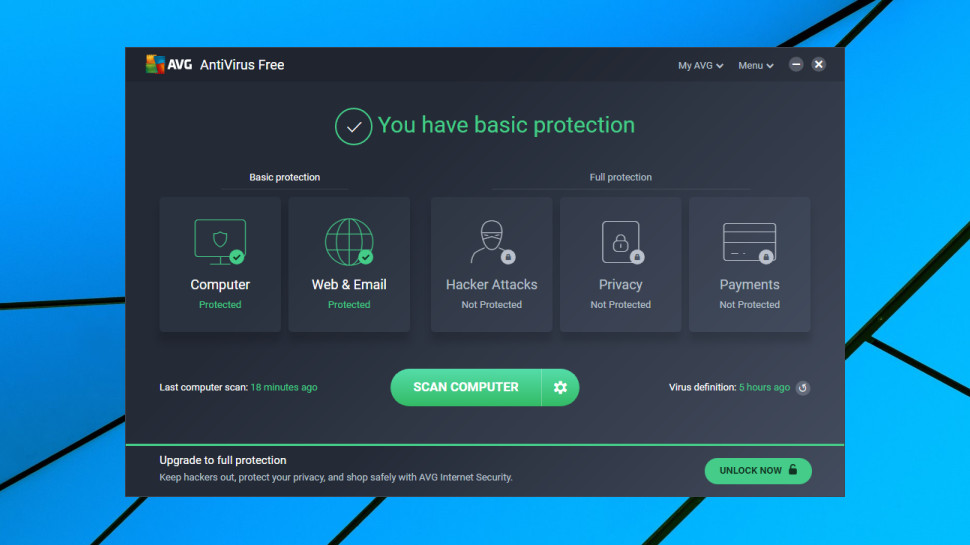Click the 'Protected' status under Web & Email
The height and width of the screenshot is (545, 970).
pyautogui.click(x=349, y=304)
